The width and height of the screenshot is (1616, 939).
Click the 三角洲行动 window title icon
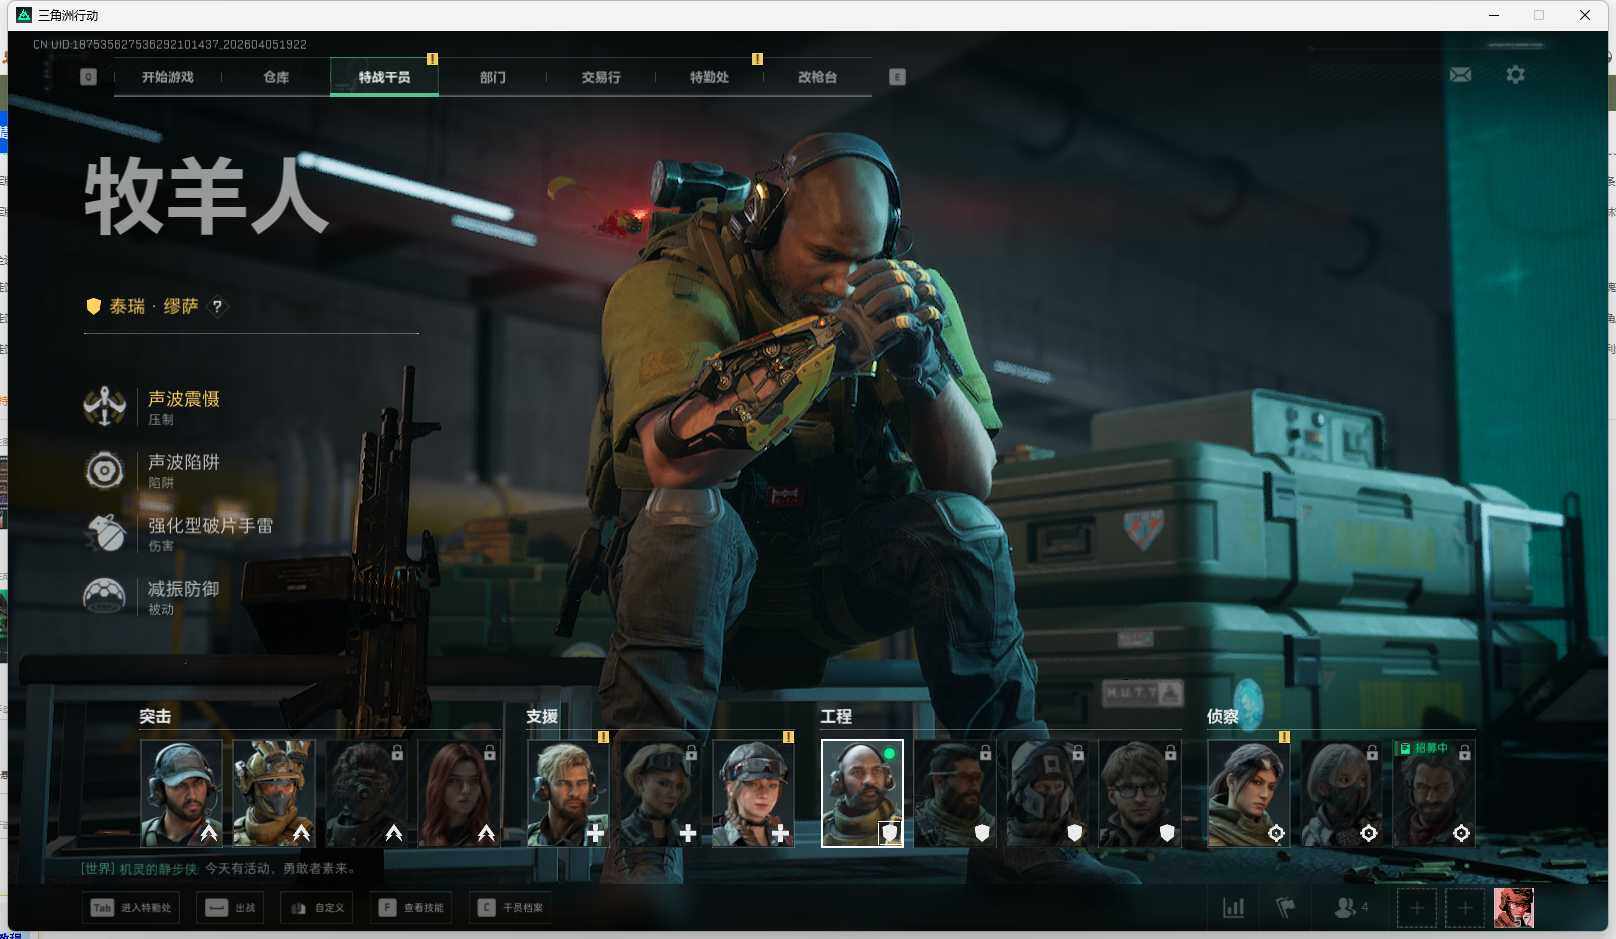[24, 15]
